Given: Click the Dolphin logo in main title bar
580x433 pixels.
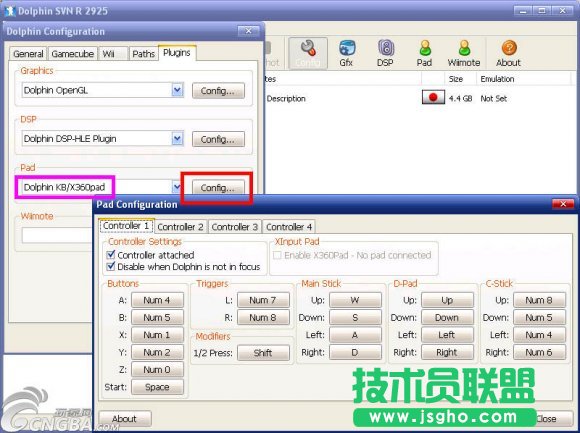Looking at the screenshot, I should click(10, 11).
